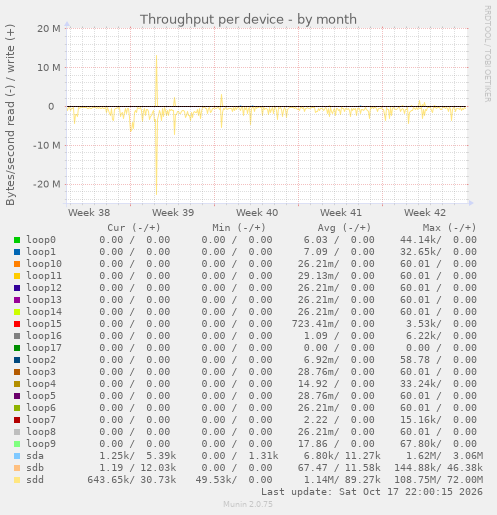Click the sdb peach legend swatch

click(17, 468)
